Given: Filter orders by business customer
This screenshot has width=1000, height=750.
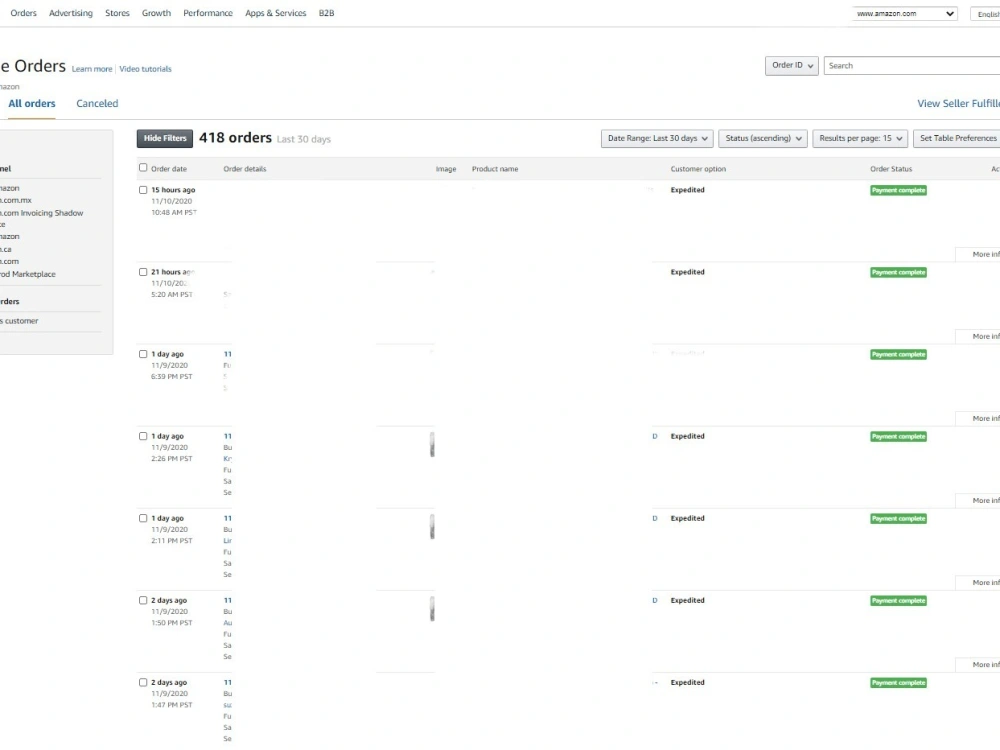Looking at the screenshot, I should tap(19, 321).
